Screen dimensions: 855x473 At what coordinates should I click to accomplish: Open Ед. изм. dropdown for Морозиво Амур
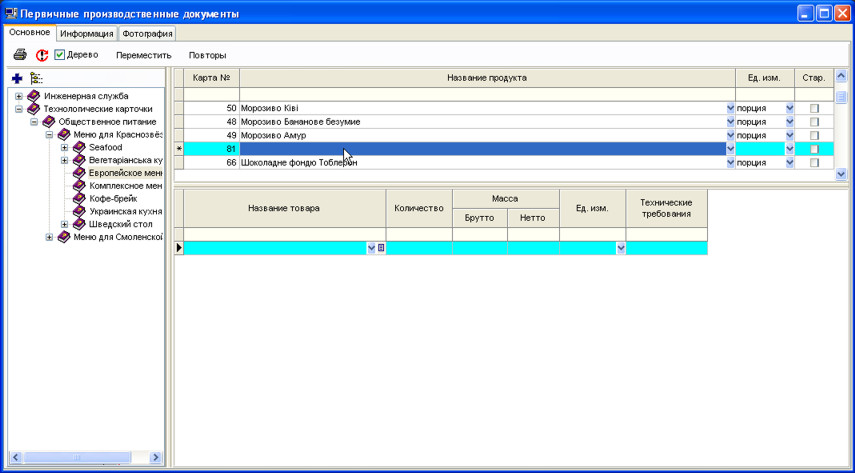point(789,136)
